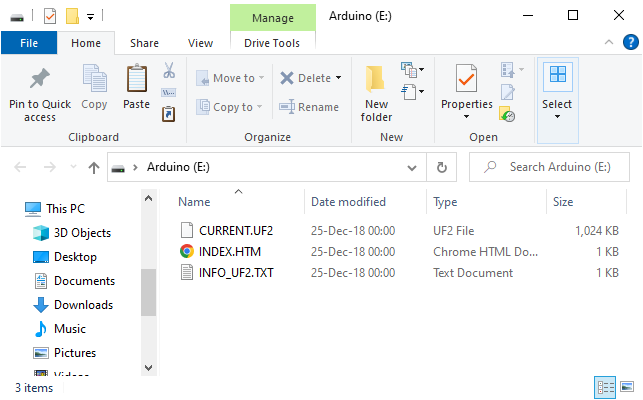This screenshot has height=400, width=643.
Task: Expand the Properties dropdown arrow
Action: pos(466,117)
